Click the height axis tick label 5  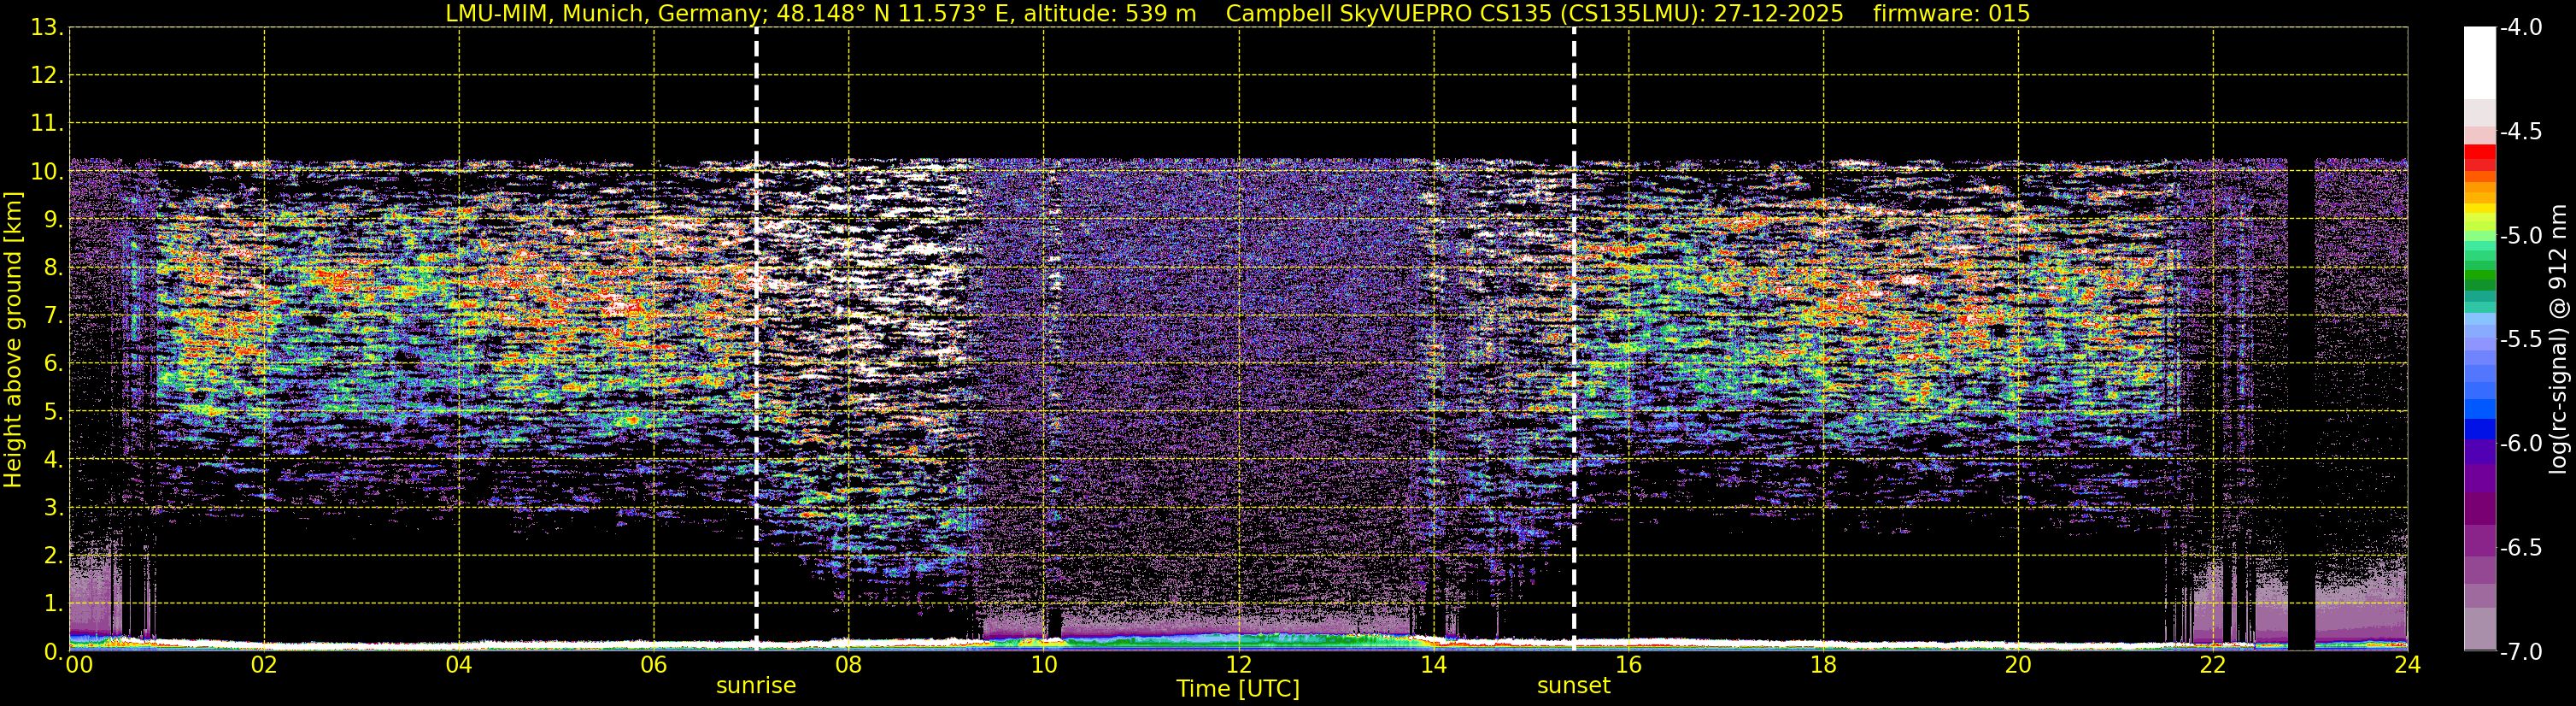[x=53, y=412]
